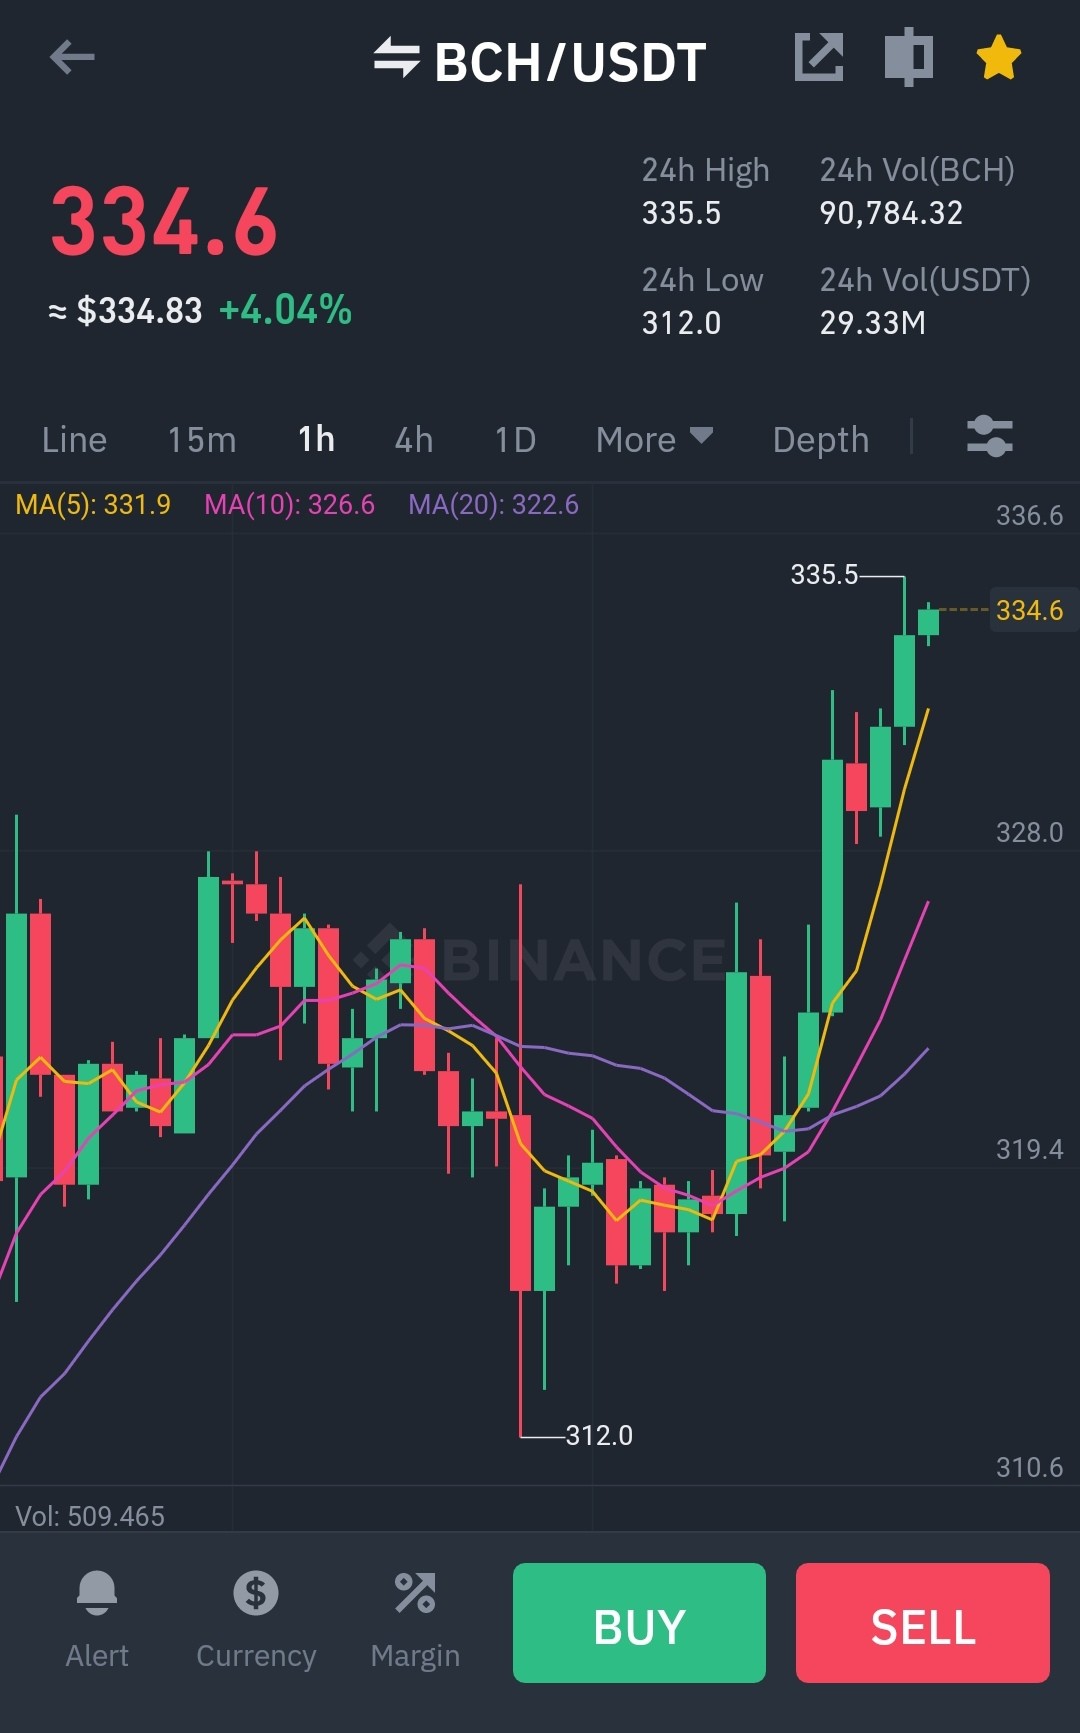The image size is (1080, 1733).
Task: Open the chart indicator settings sliders icon
Action: pyautogui.click(x=989, y=437)
